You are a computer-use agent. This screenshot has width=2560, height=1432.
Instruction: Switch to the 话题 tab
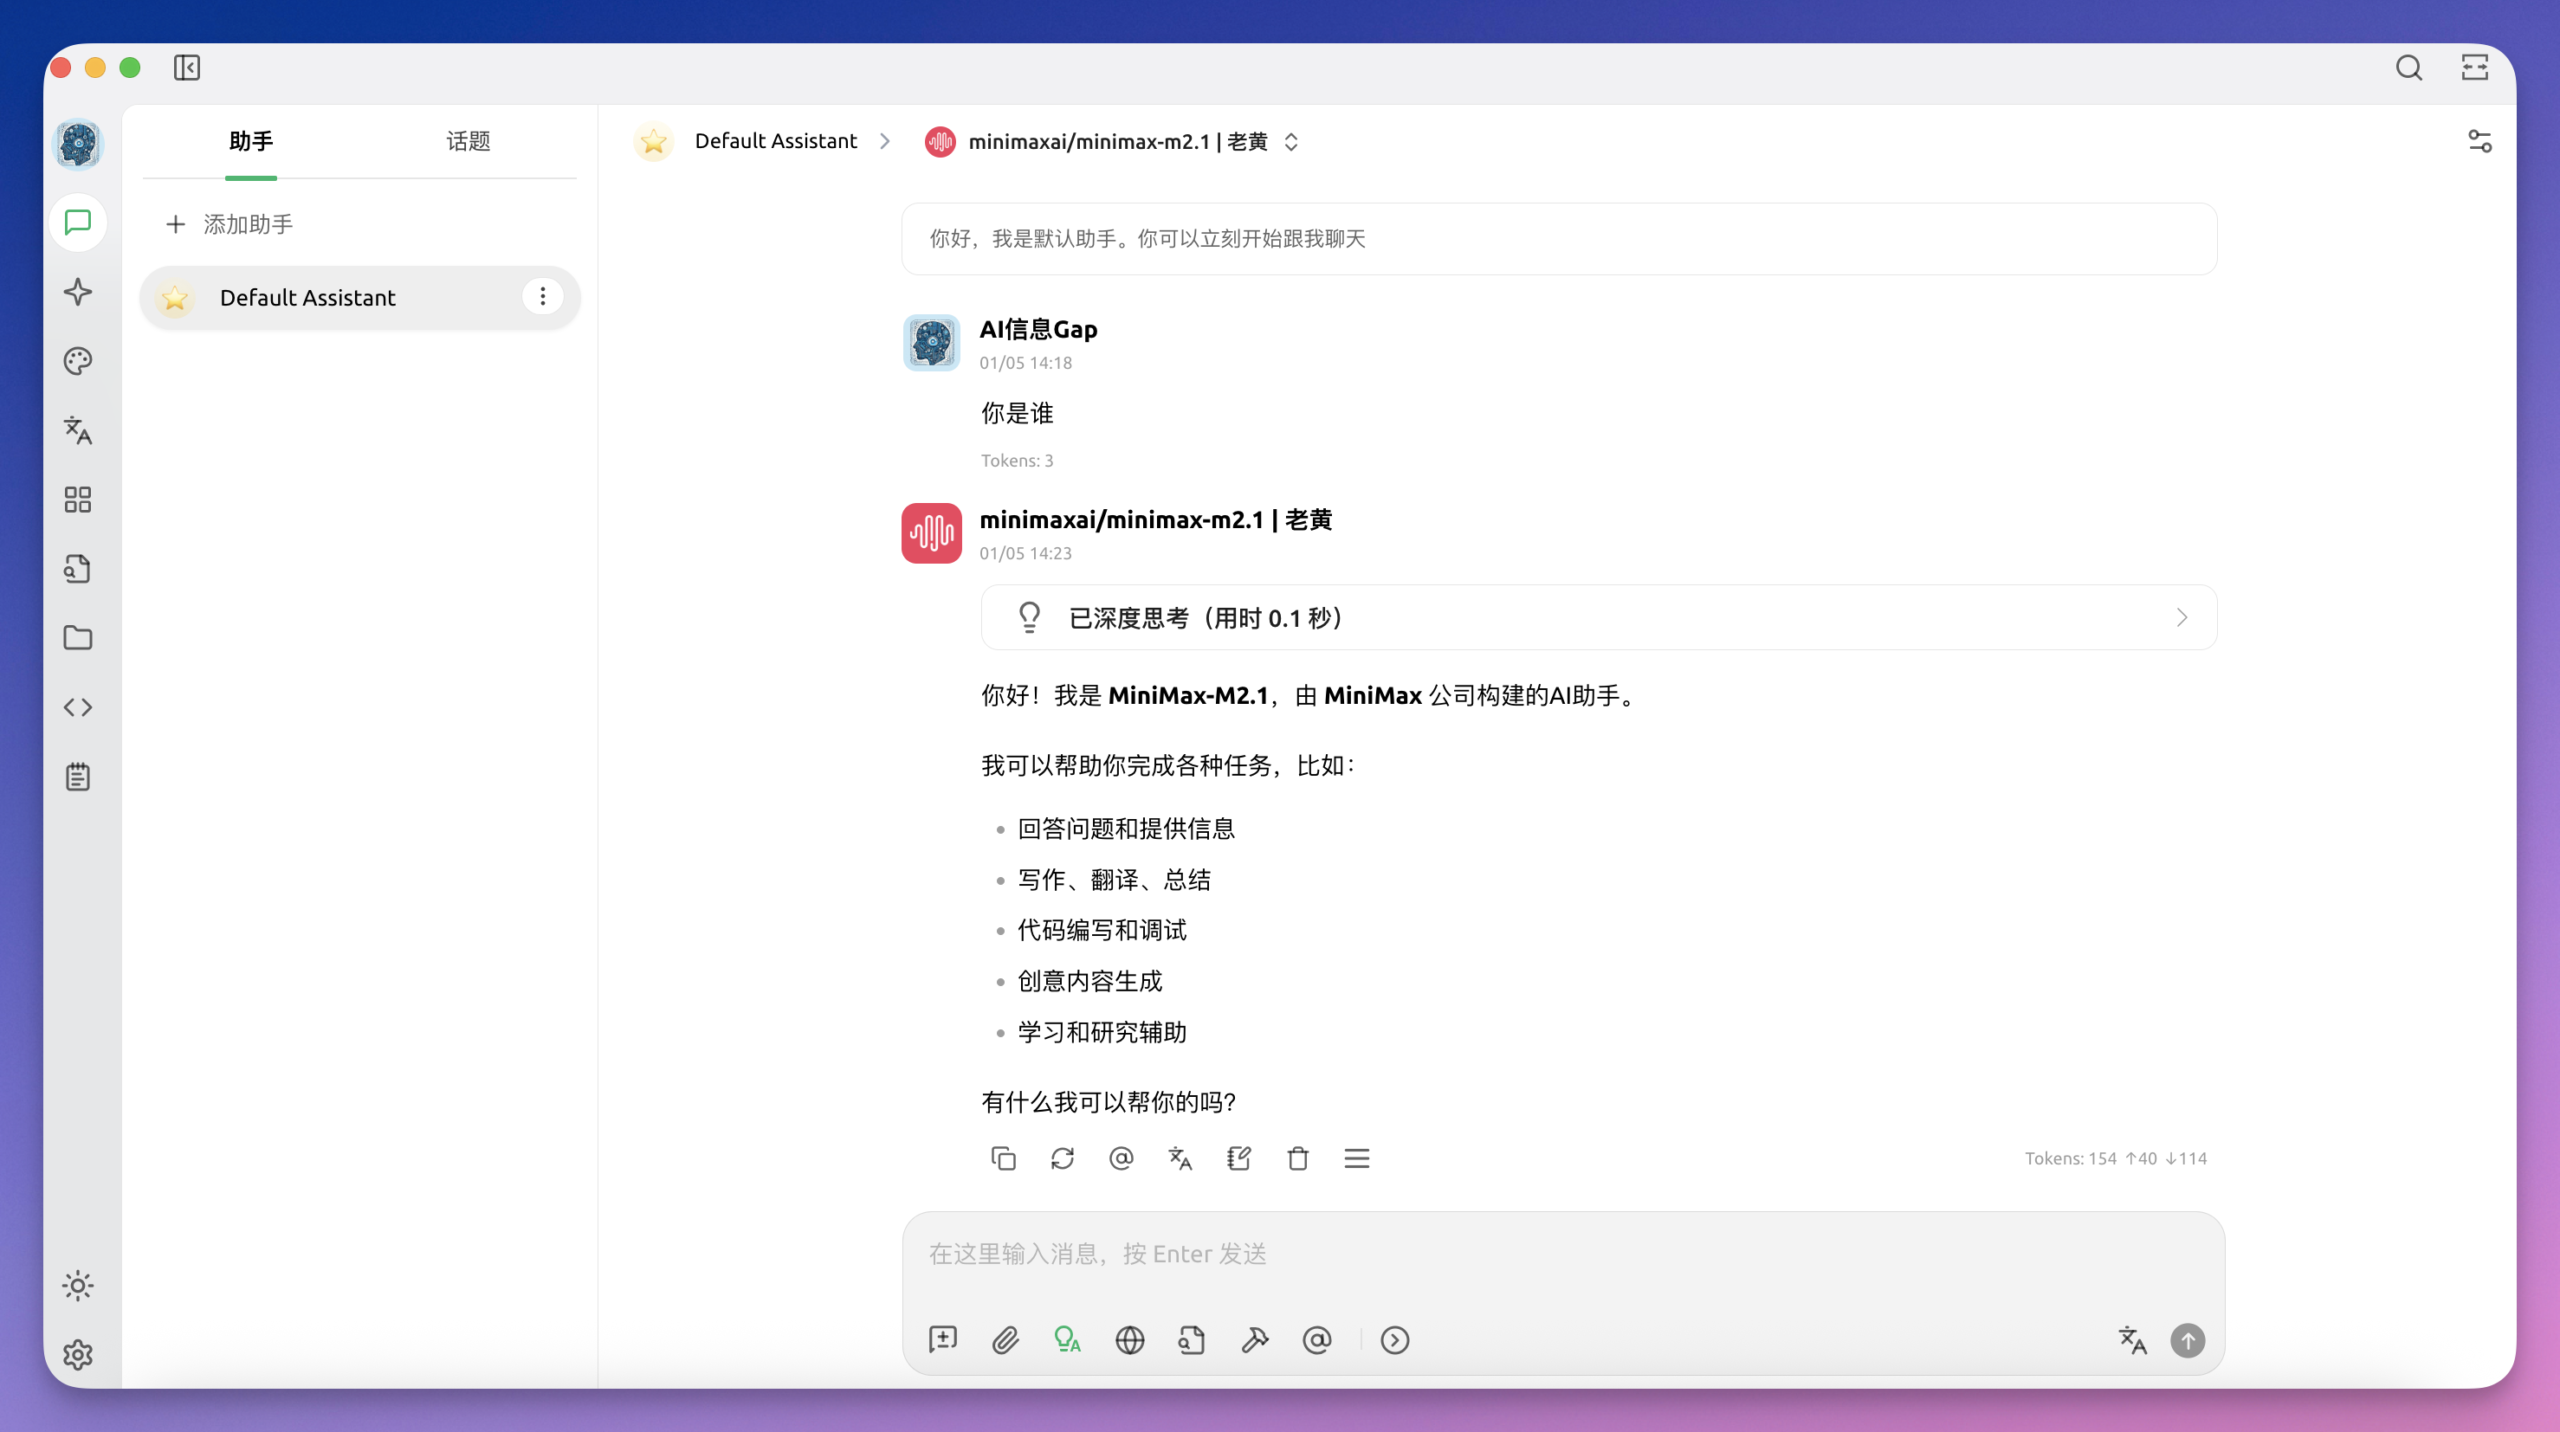click(x=466, y=142)
